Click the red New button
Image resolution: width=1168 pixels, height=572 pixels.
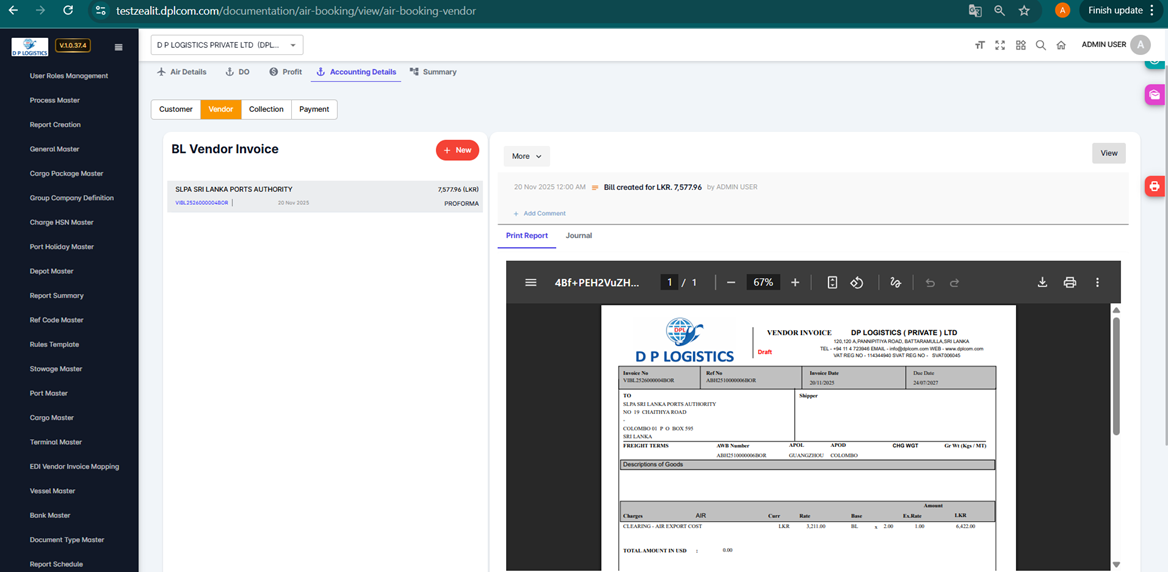pos(457,150)
